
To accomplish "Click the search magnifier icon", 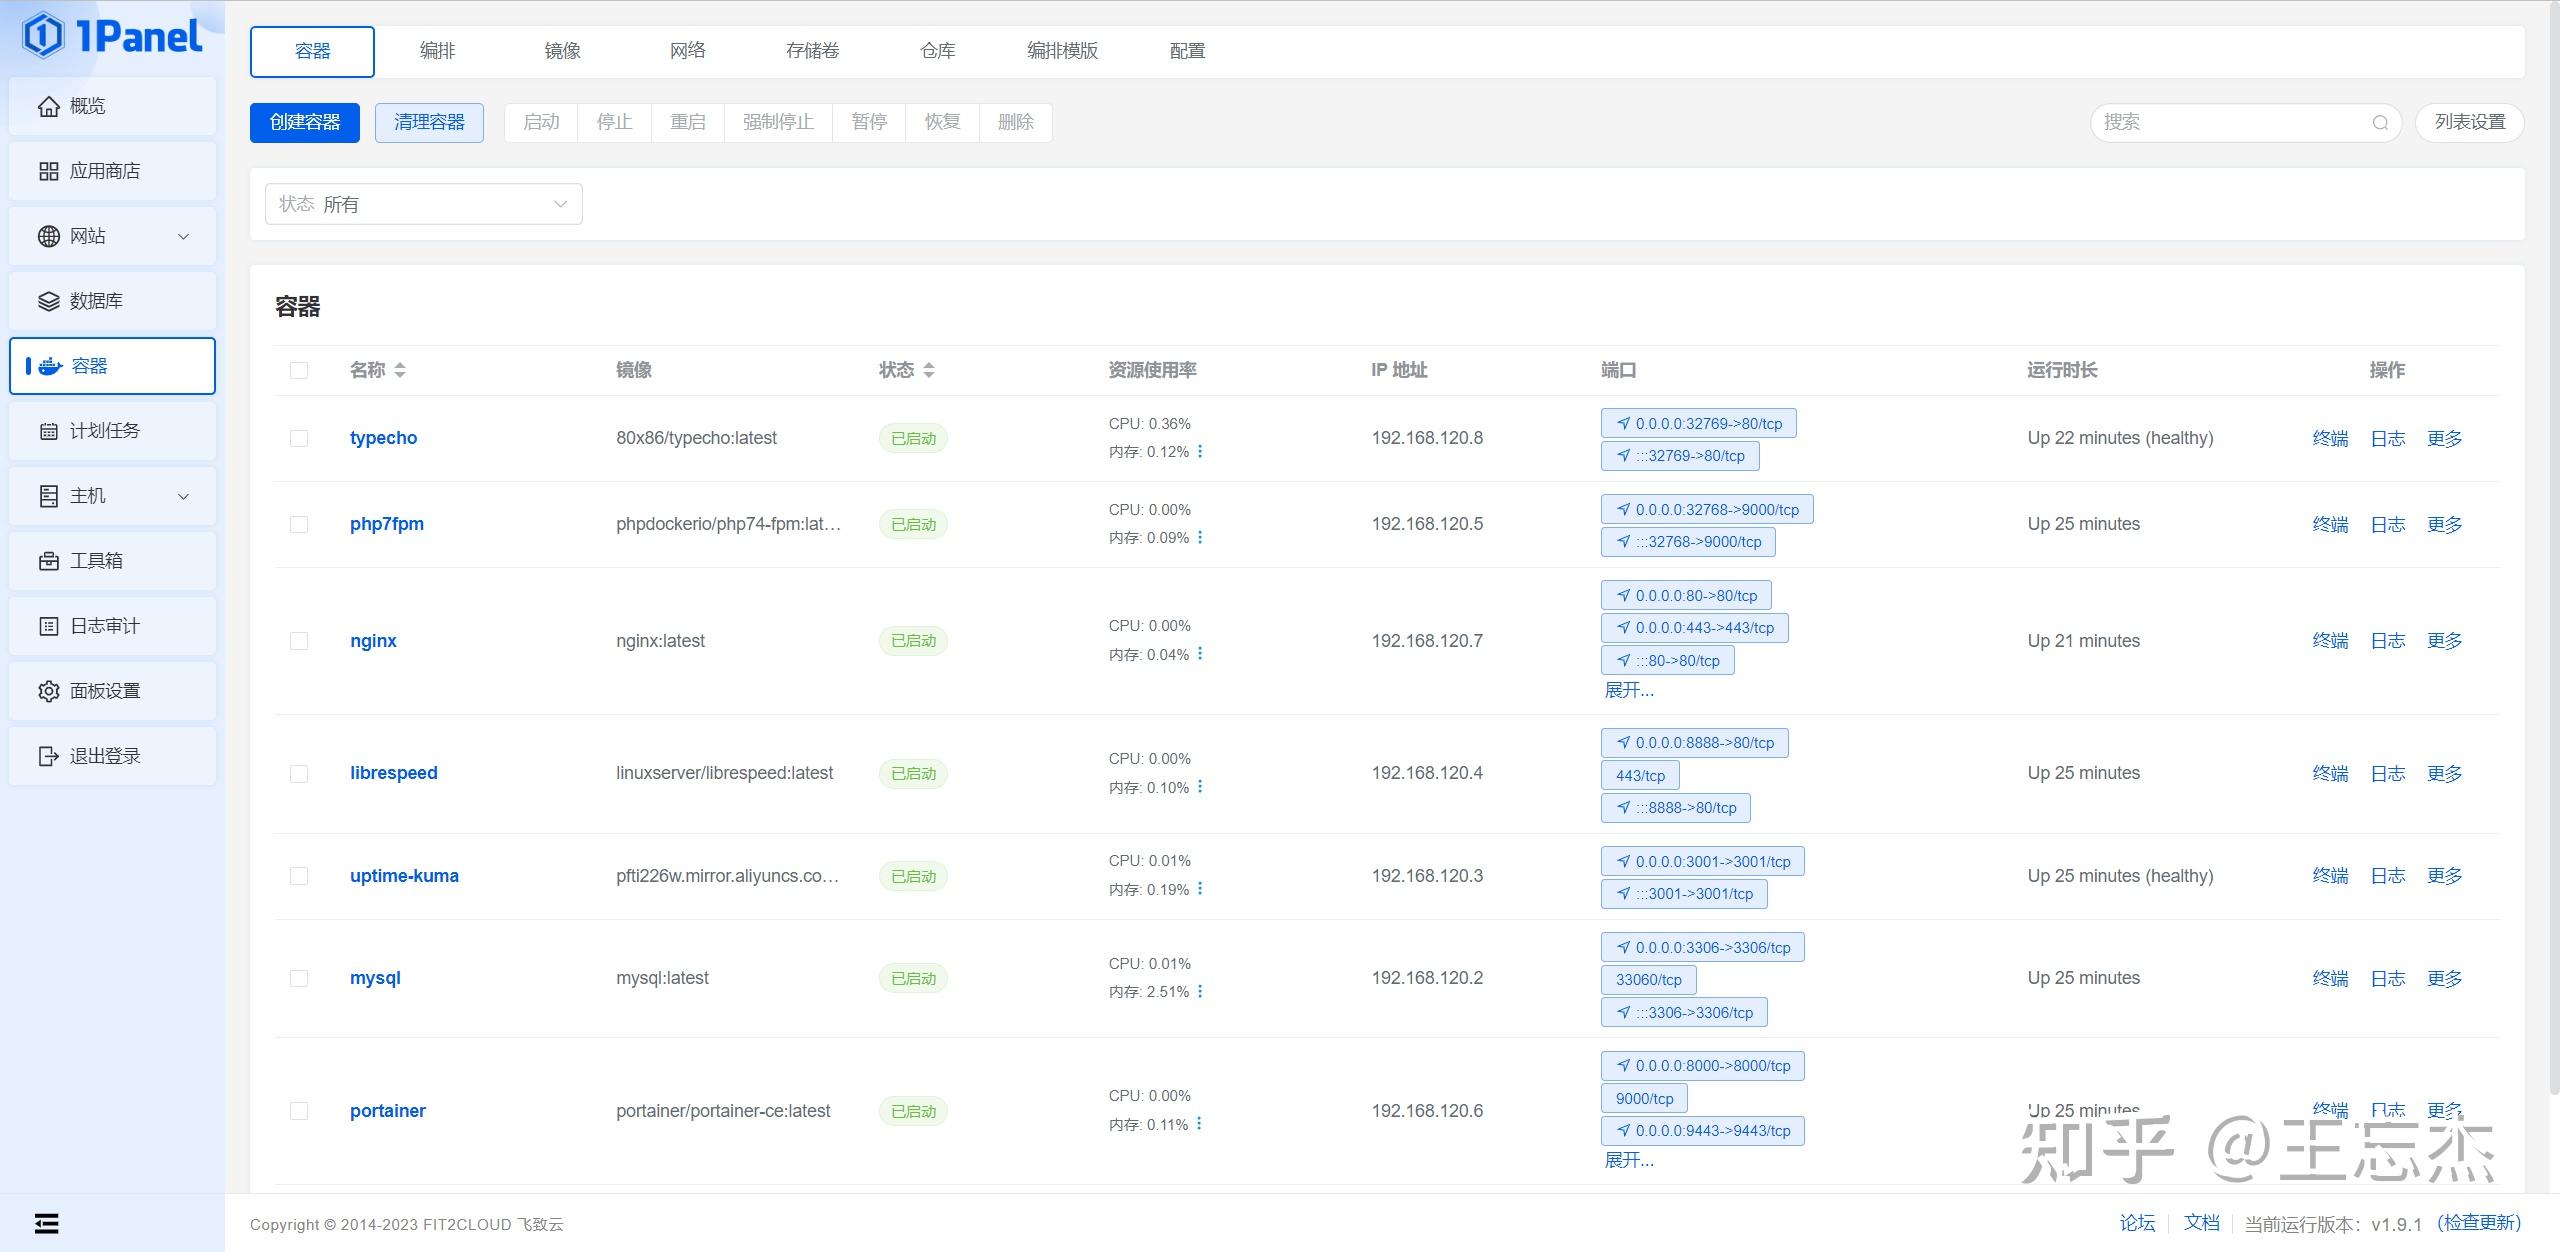I will pos(2381,122).
